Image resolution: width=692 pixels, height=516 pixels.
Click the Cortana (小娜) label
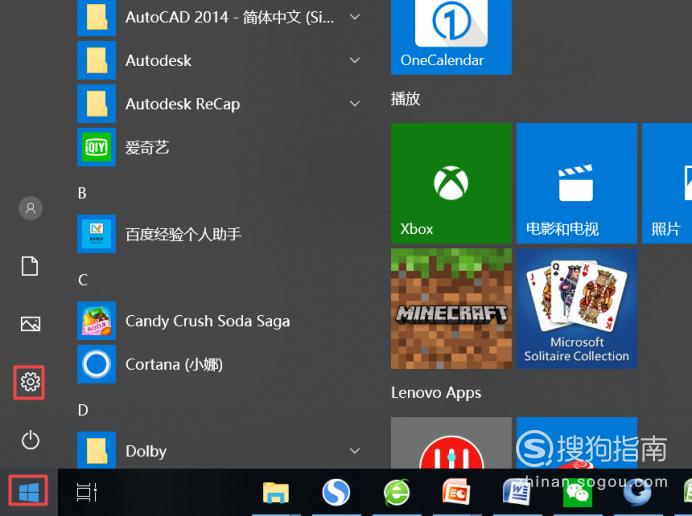click(174, 365)
